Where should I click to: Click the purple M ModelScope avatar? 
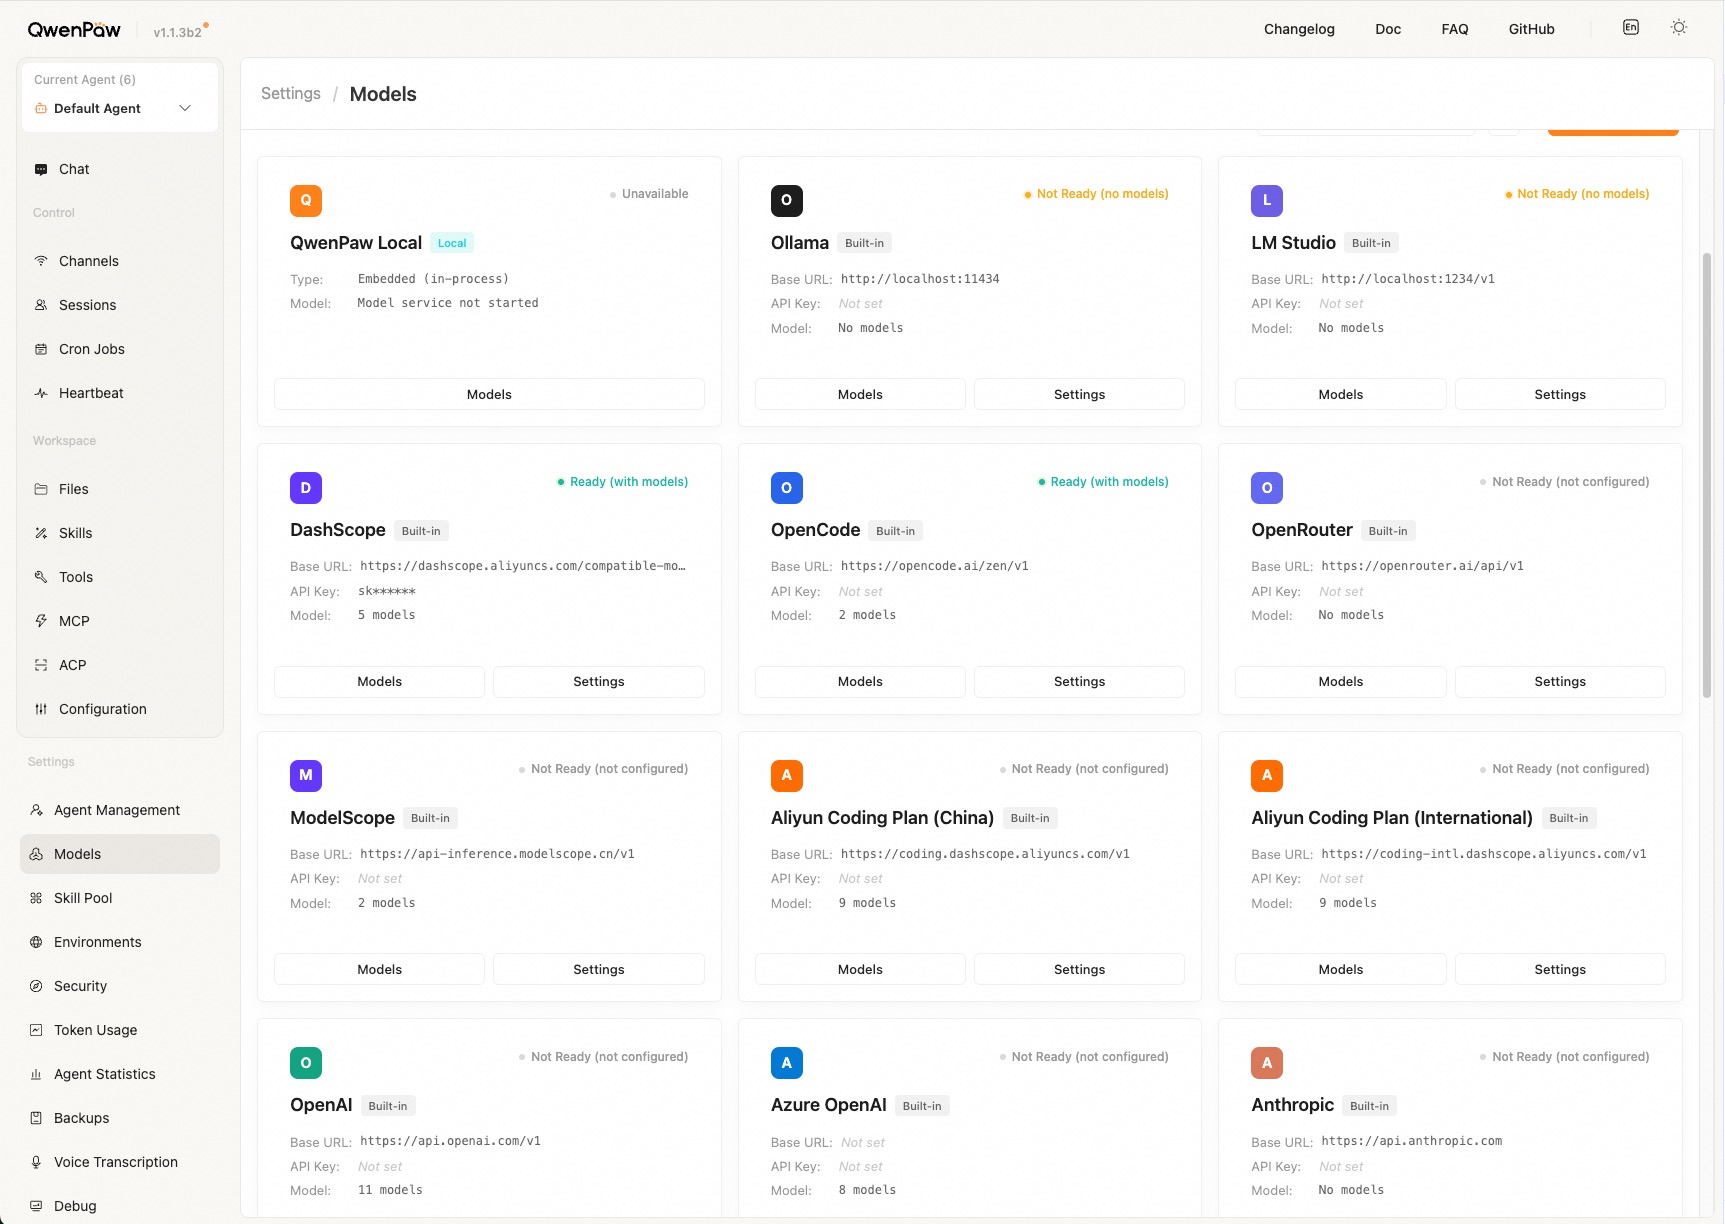coord(306,775)
